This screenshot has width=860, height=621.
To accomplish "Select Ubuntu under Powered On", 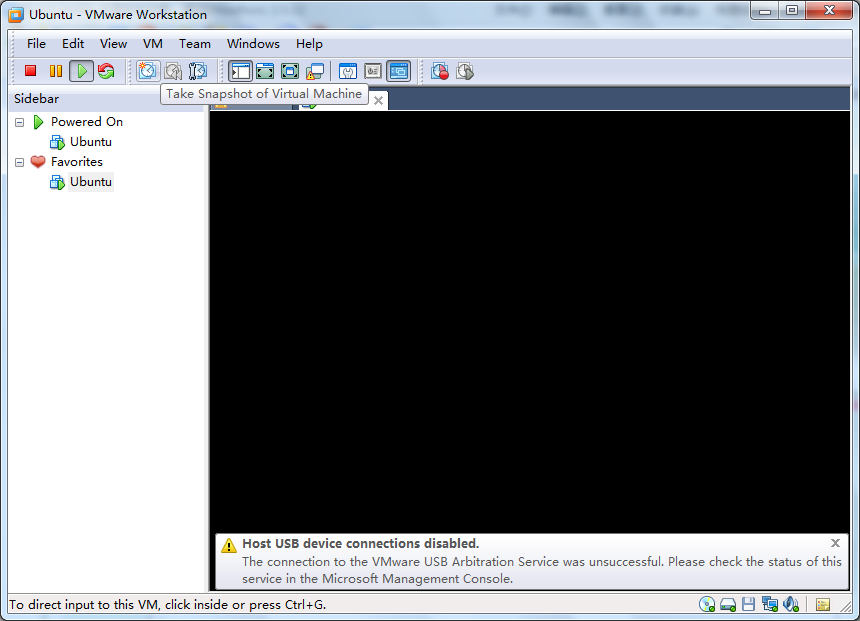I will click(x=90, y=142).
